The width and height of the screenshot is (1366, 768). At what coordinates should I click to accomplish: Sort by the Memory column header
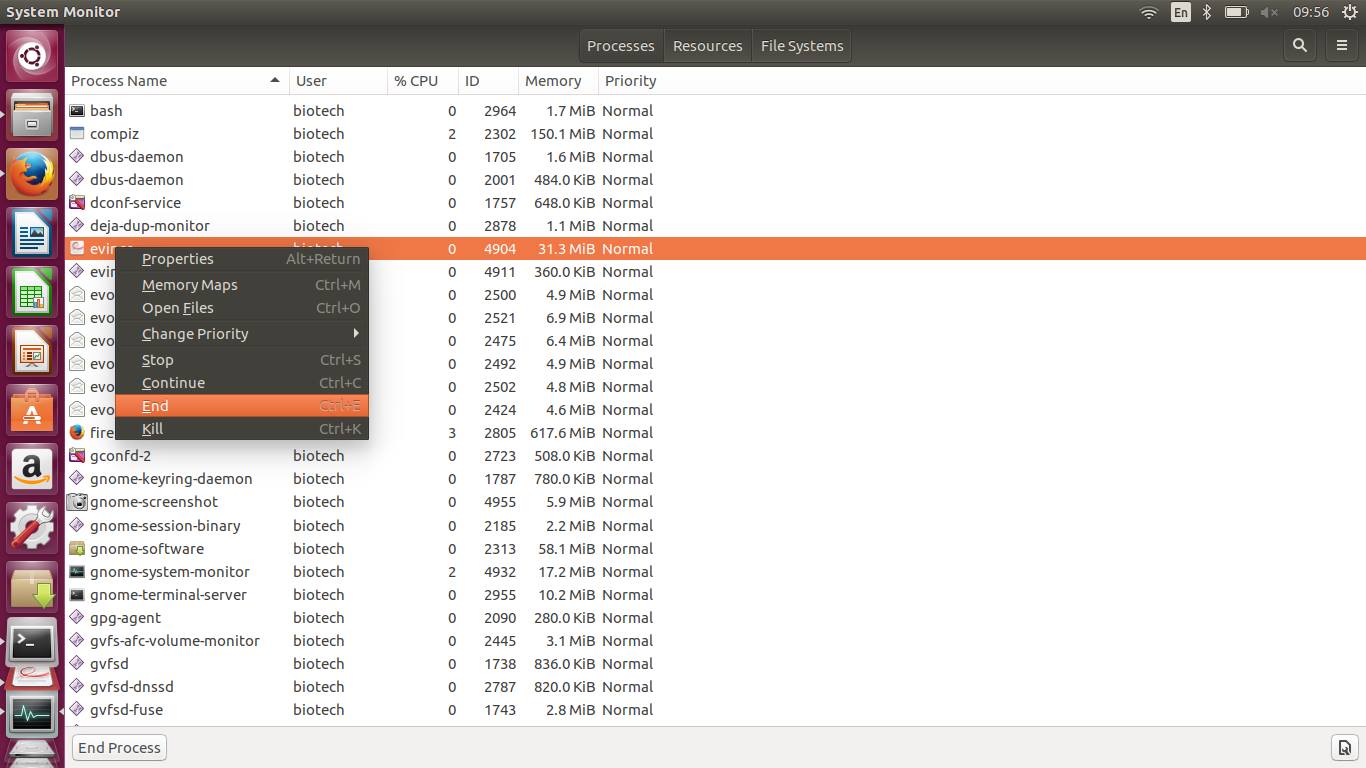pos(558,80)
